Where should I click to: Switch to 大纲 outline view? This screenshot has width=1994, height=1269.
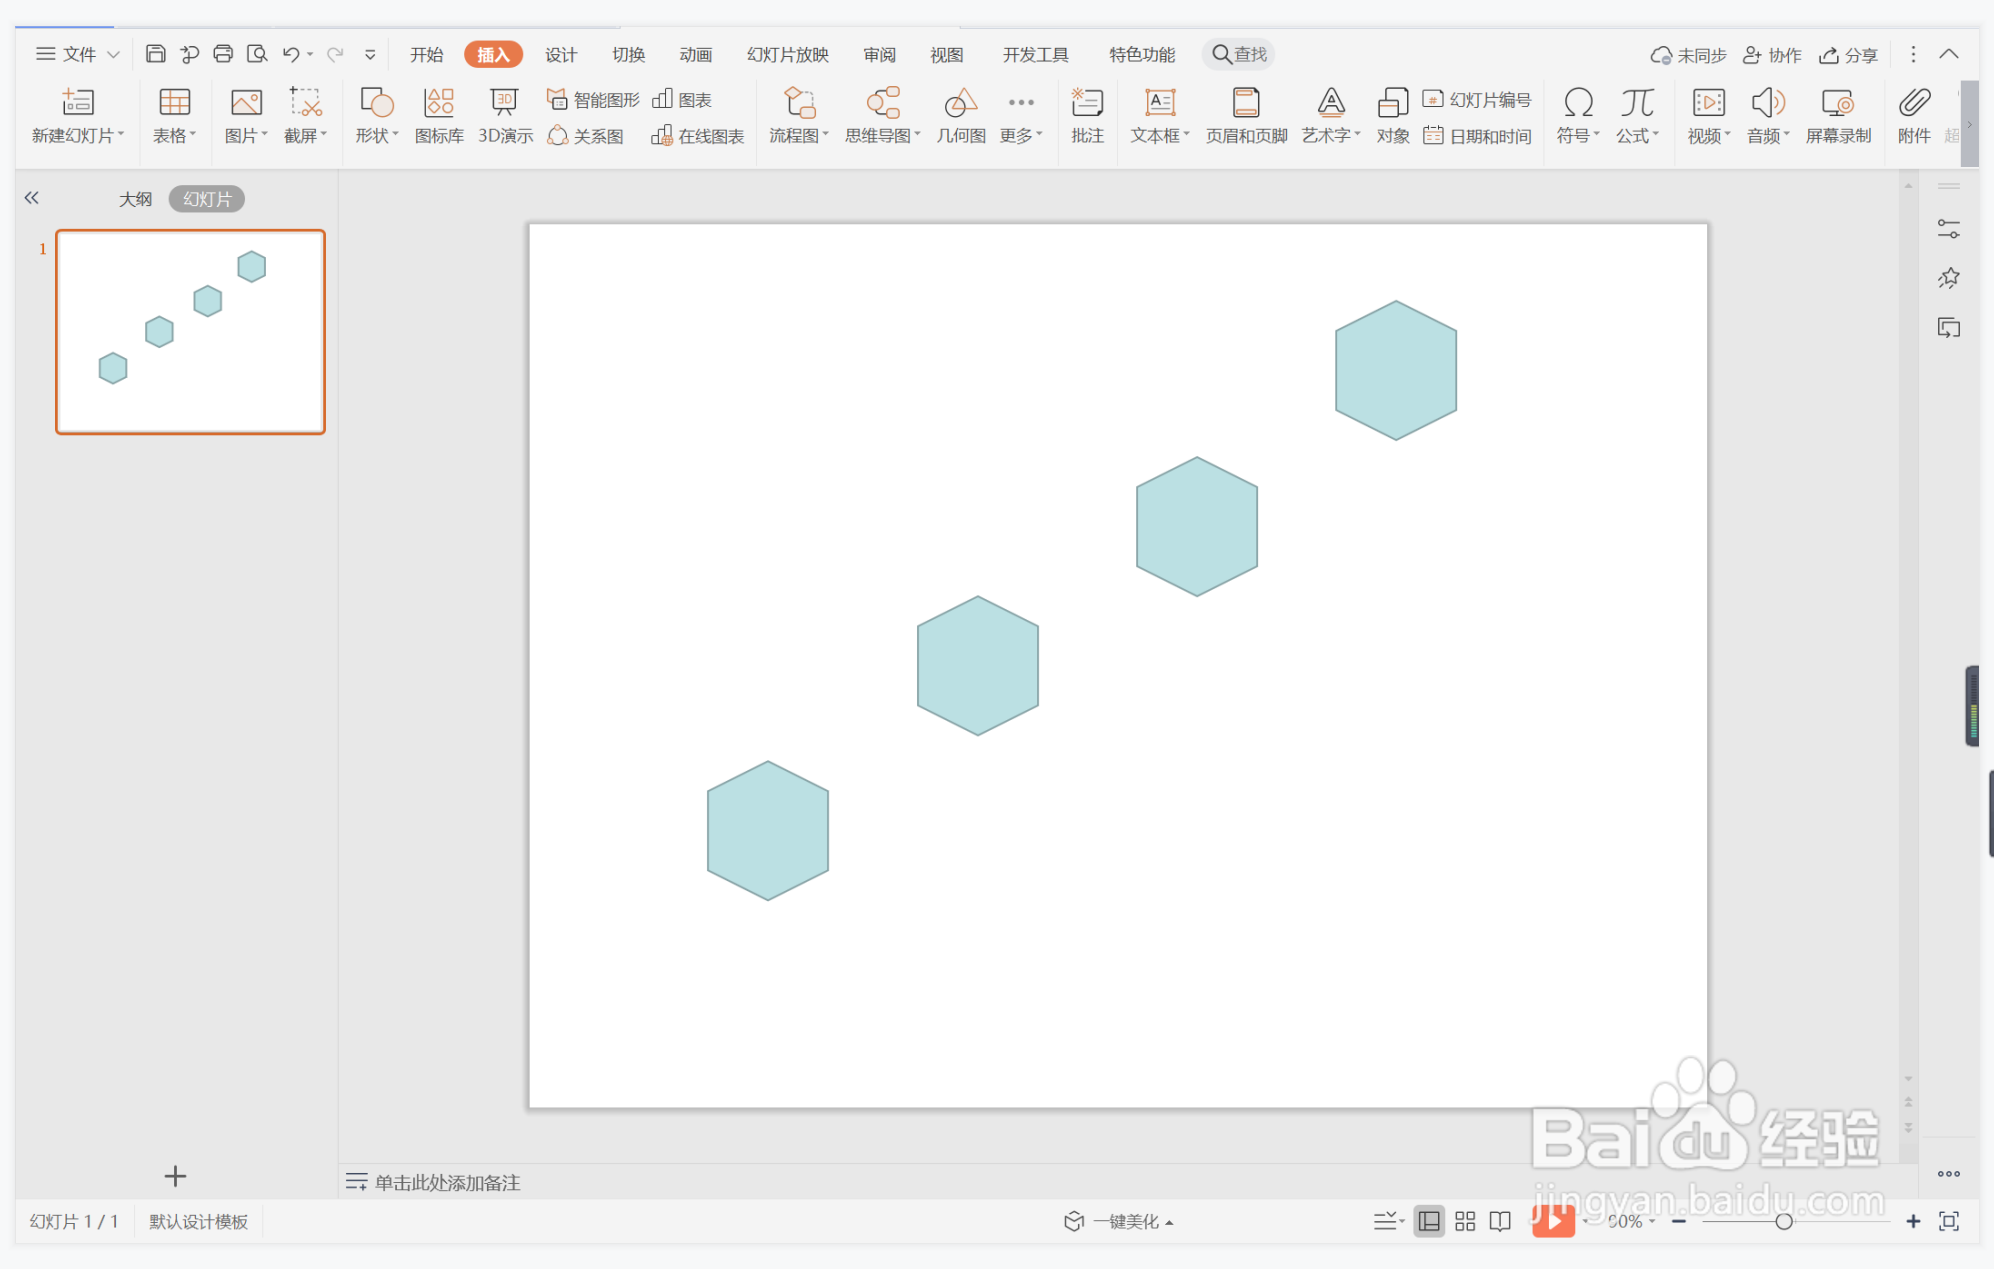(x=135, y=199)
